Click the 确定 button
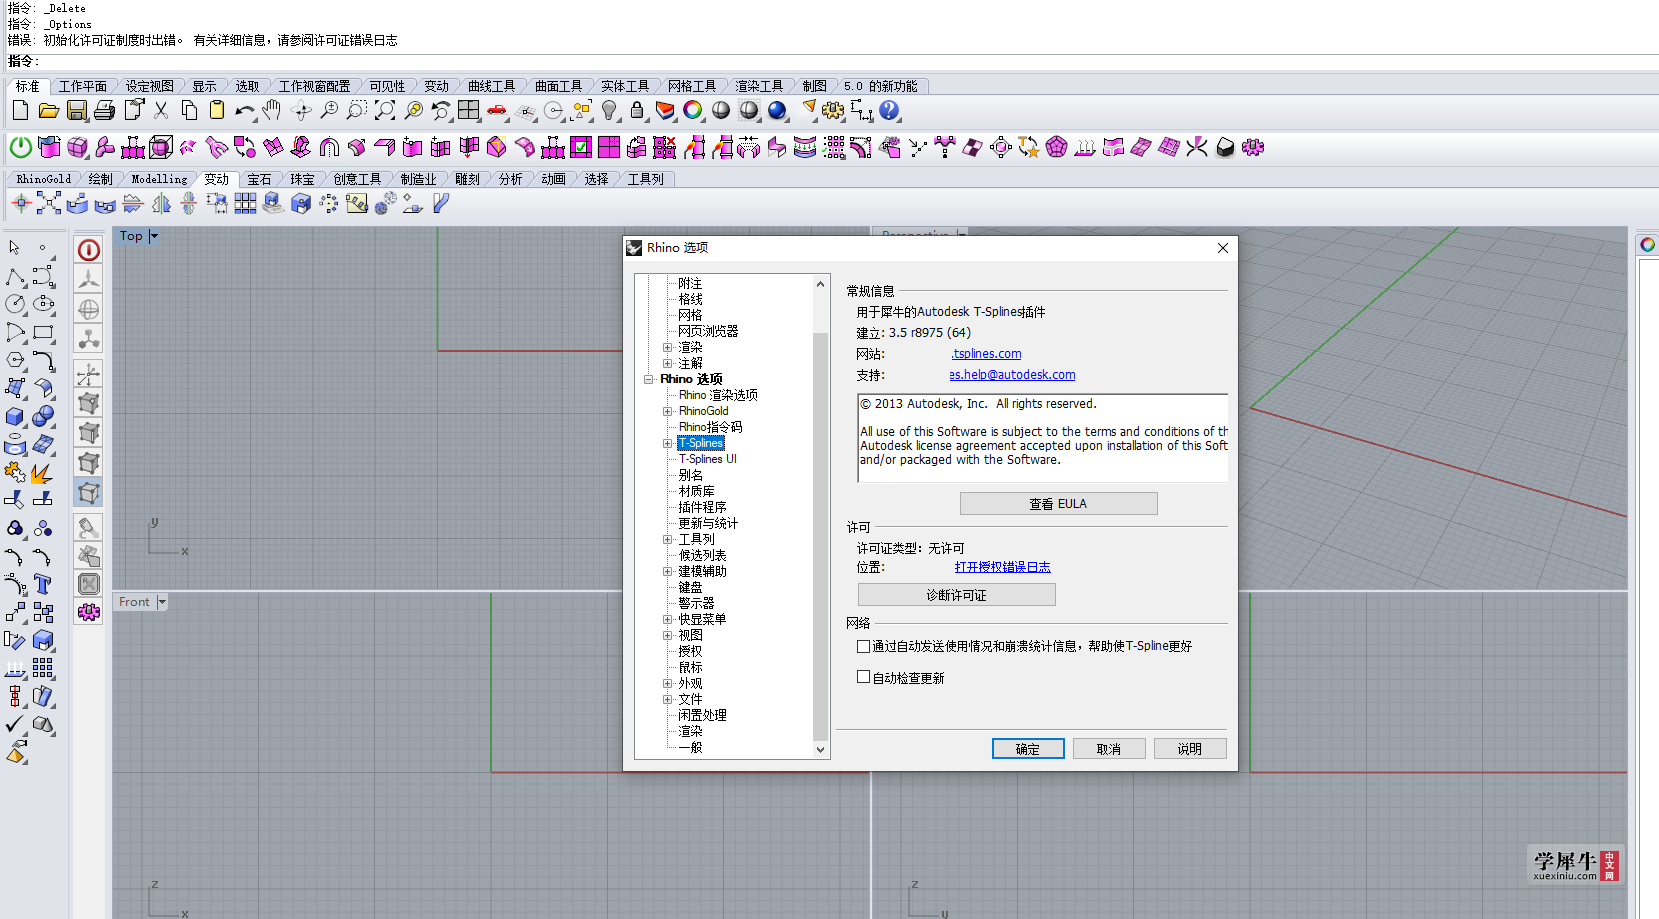1659x919 pixels. (1028, 749)
